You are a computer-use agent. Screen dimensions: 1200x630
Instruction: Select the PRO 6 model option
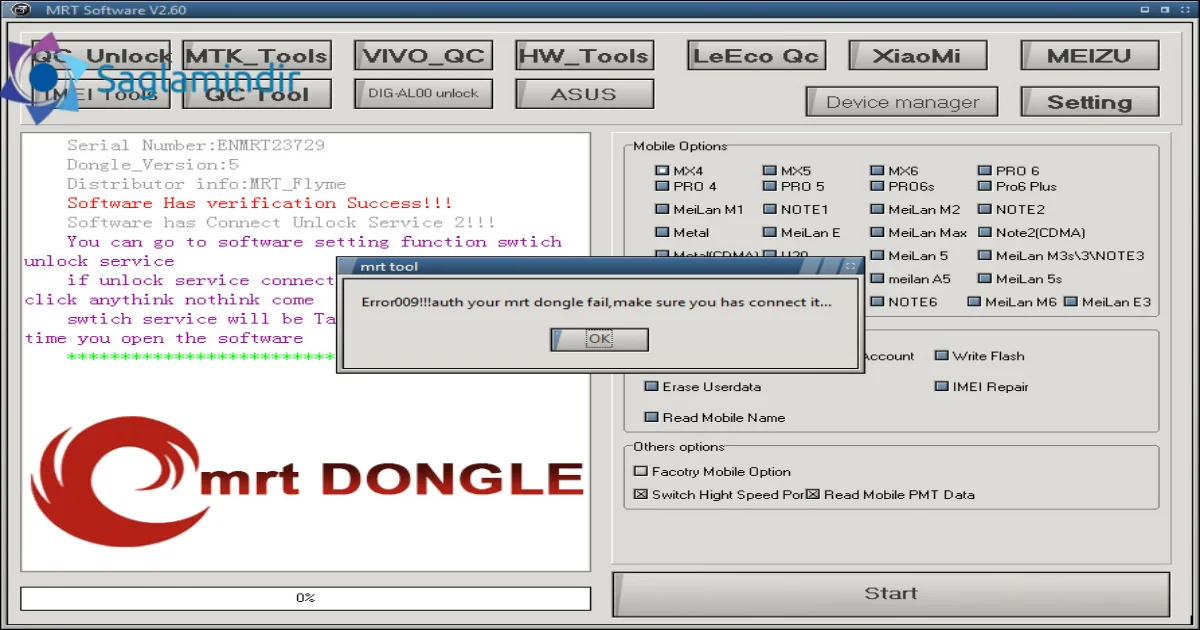tap(1009, 171)
